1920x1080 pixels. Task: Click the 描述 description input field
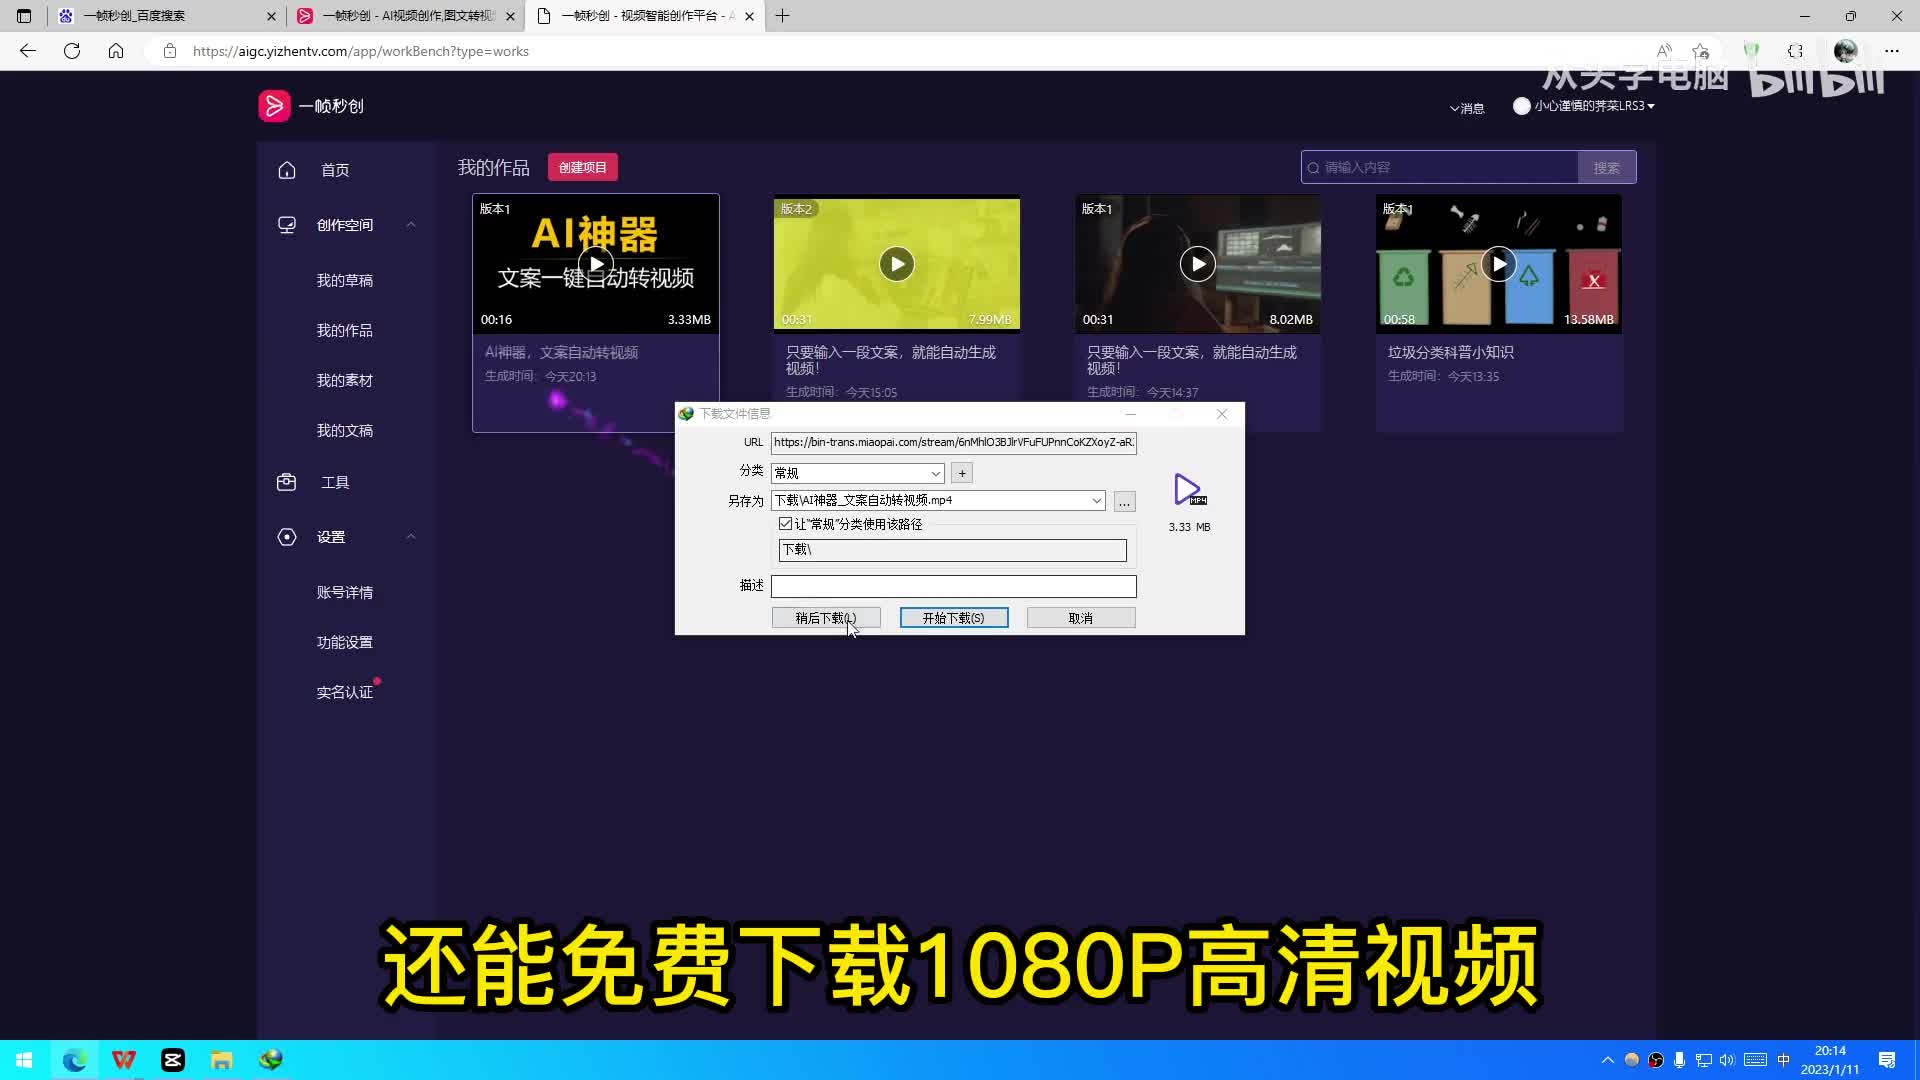(x=953, y=586)
